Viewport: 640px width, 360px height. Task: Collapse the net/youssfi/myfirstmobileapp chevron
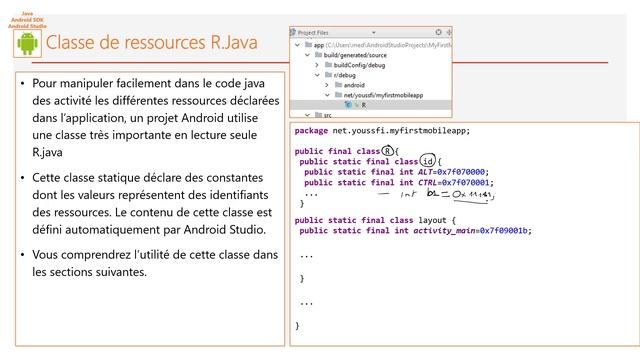tap(327, 95)
